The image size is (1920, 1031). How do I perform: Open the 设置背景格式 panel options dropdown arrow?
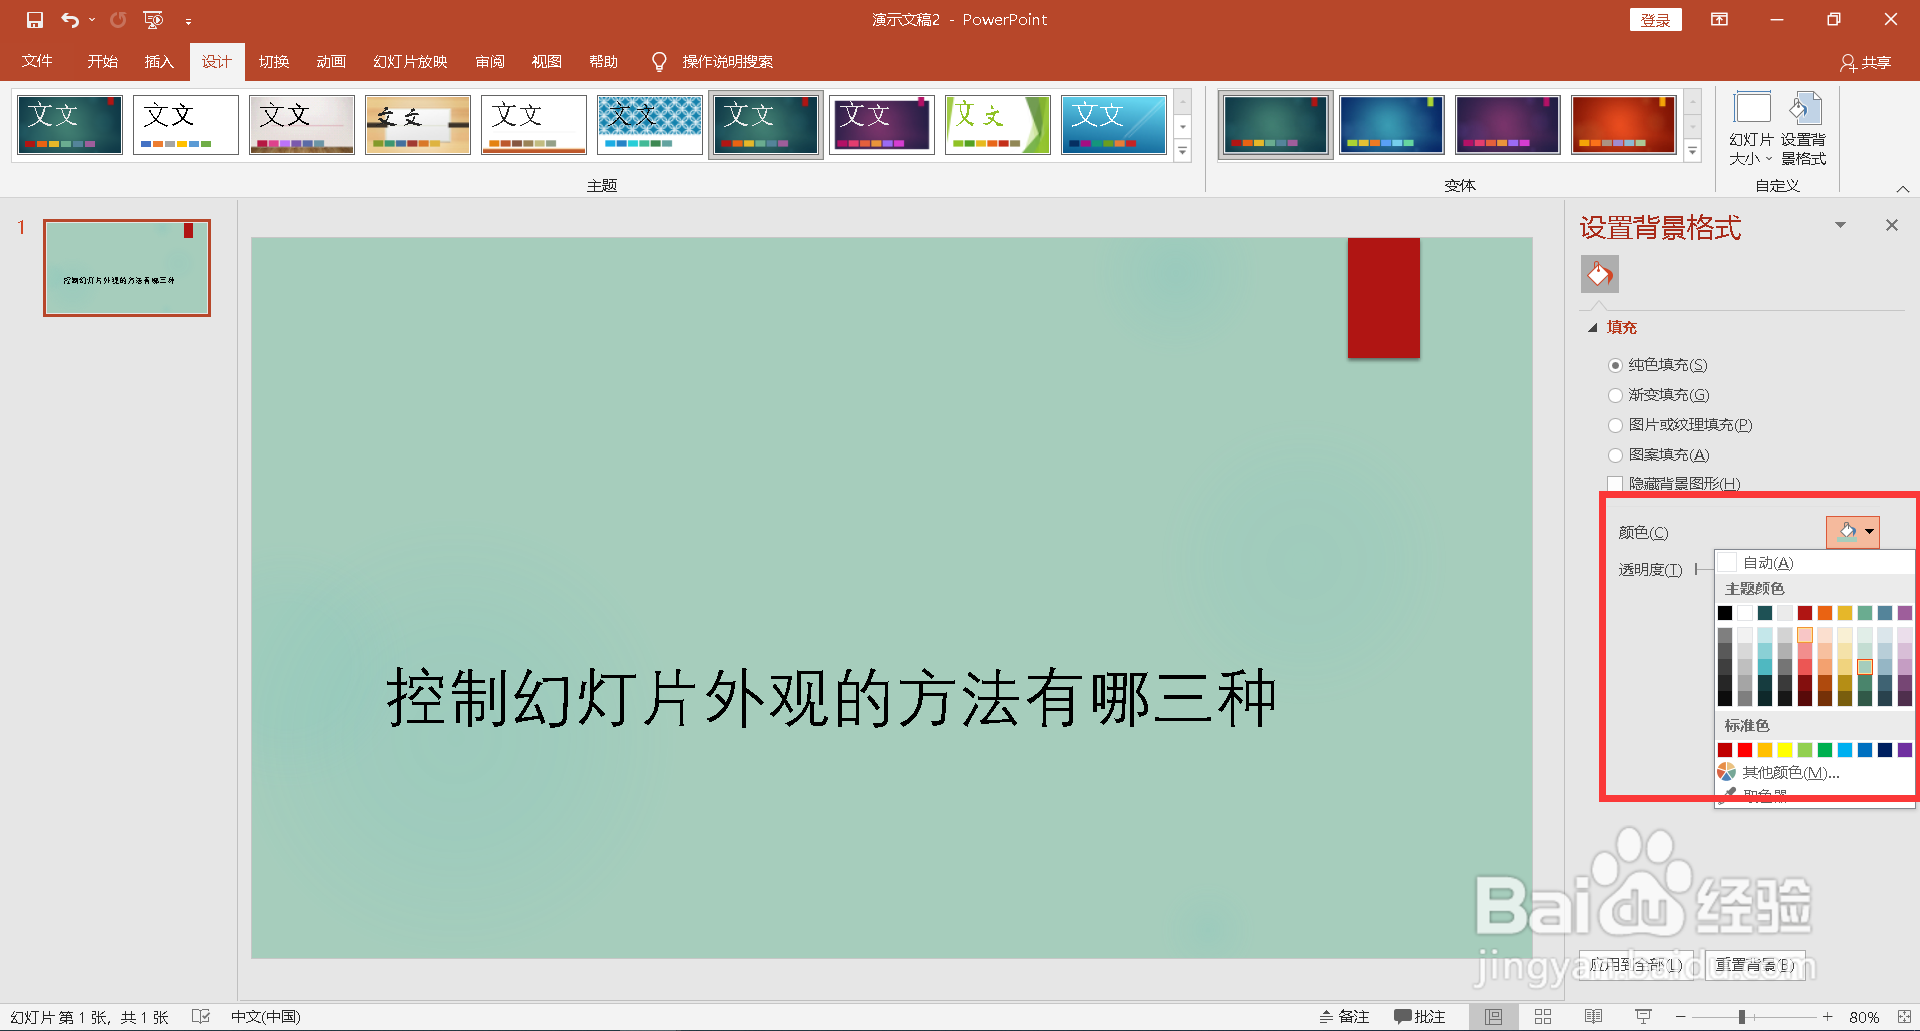click(x=1841, y=224)
